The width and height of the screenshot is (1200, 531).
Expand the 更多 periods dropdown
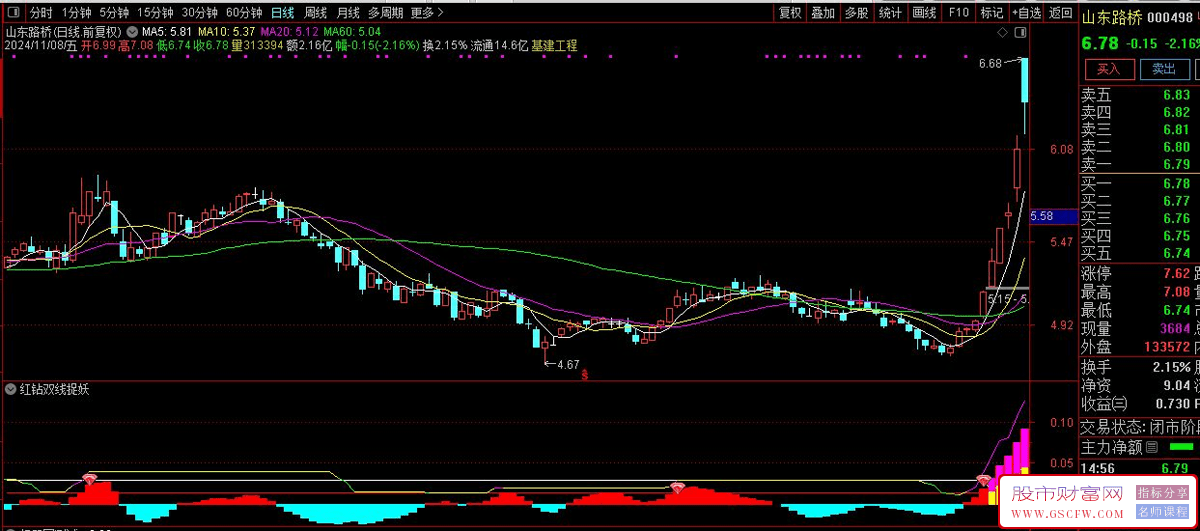pos(427,13)
